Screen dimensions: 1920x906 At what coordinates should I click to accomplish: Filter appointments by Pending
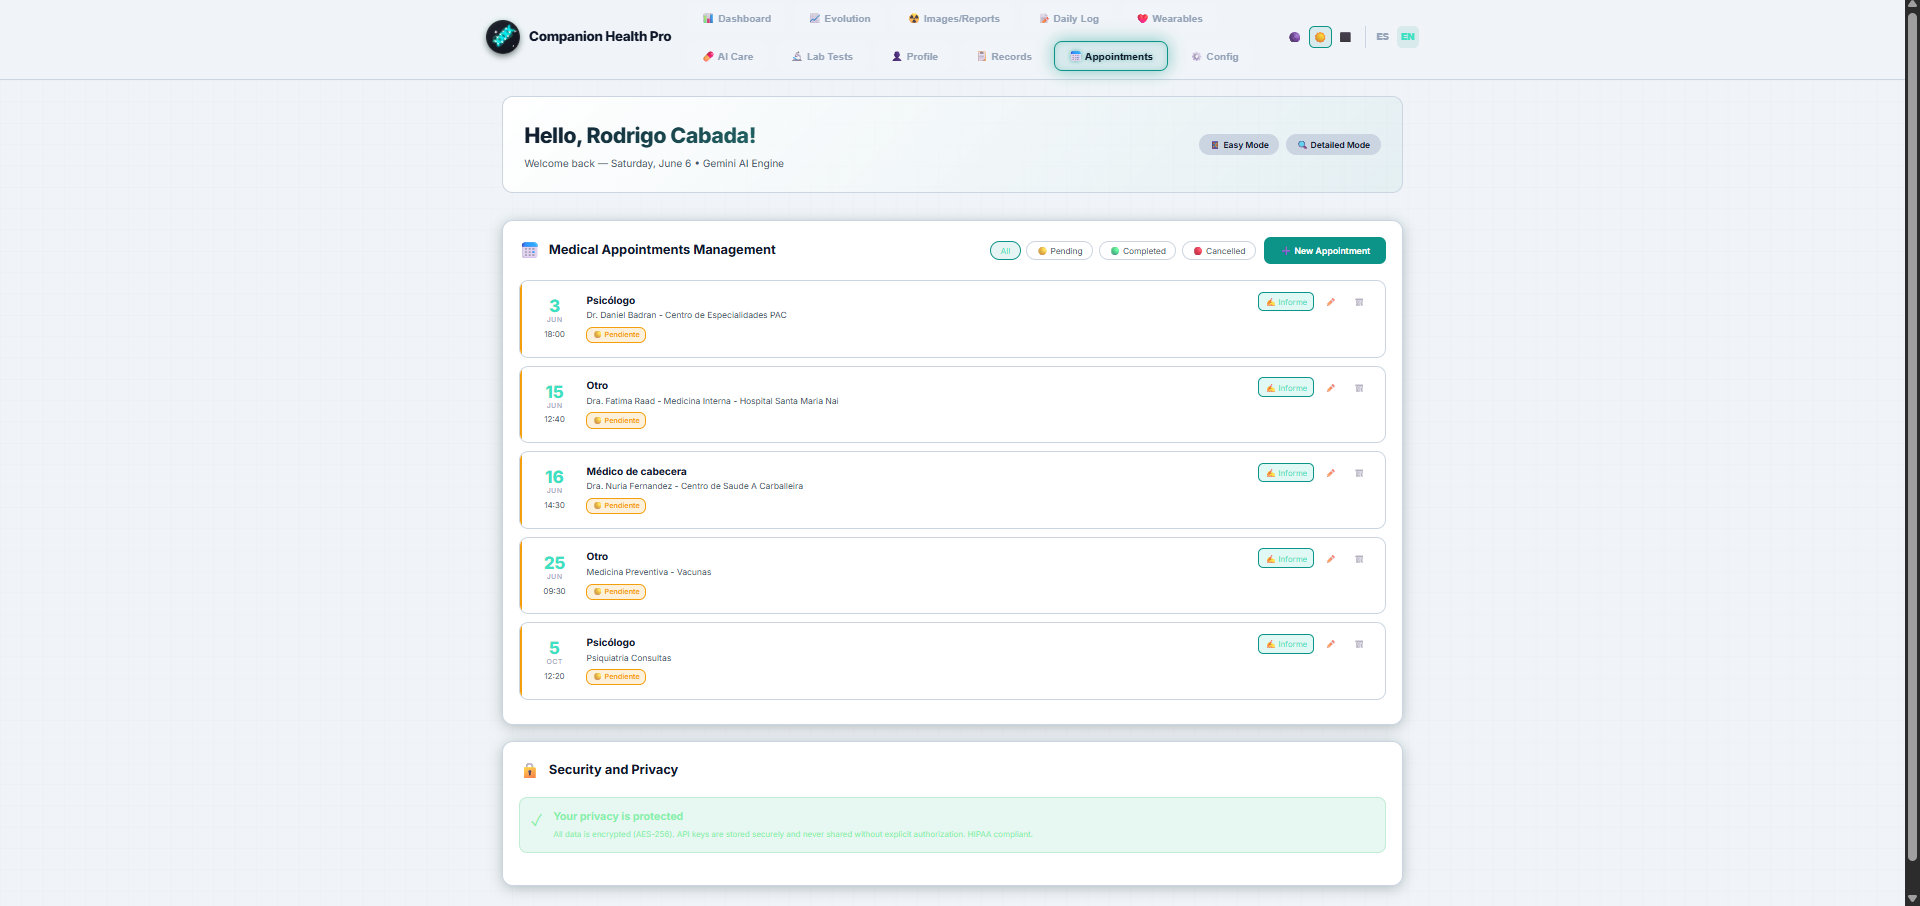[x=1060, y=251]
